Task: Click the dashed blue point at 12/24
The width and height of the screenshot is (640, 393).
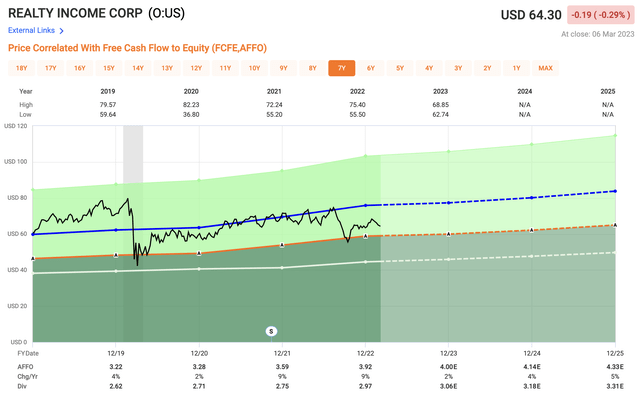Action: (531, 198)
